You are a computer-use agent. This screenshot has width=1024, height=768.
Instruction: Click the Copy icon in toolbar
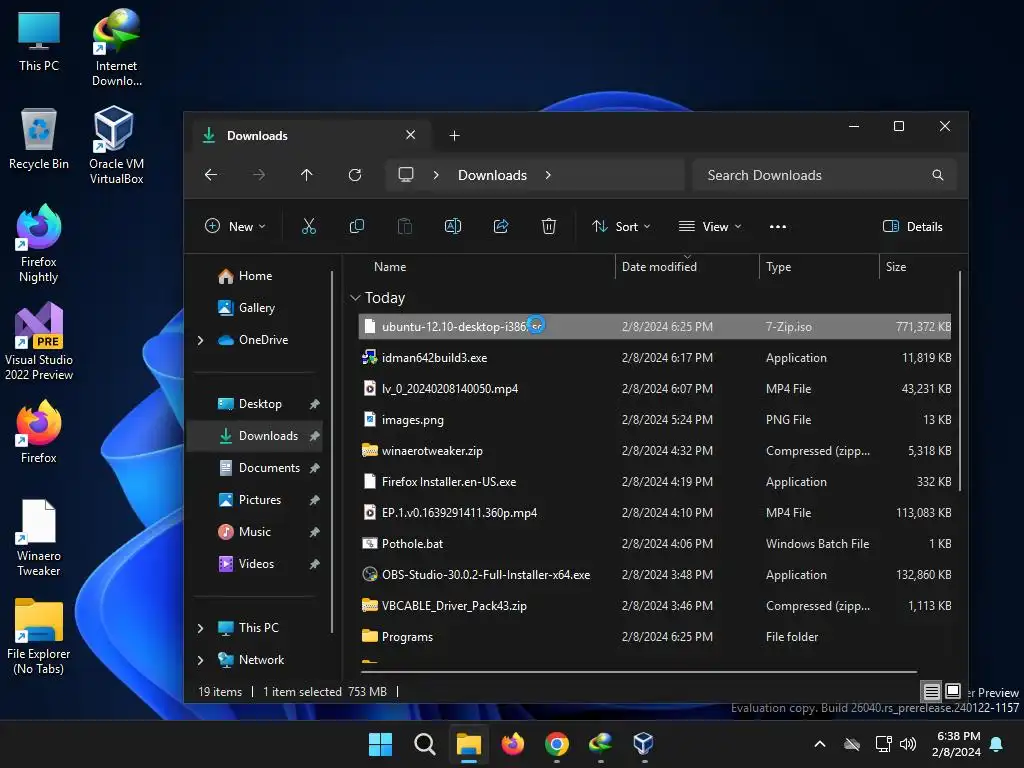[x=357, y=227]
